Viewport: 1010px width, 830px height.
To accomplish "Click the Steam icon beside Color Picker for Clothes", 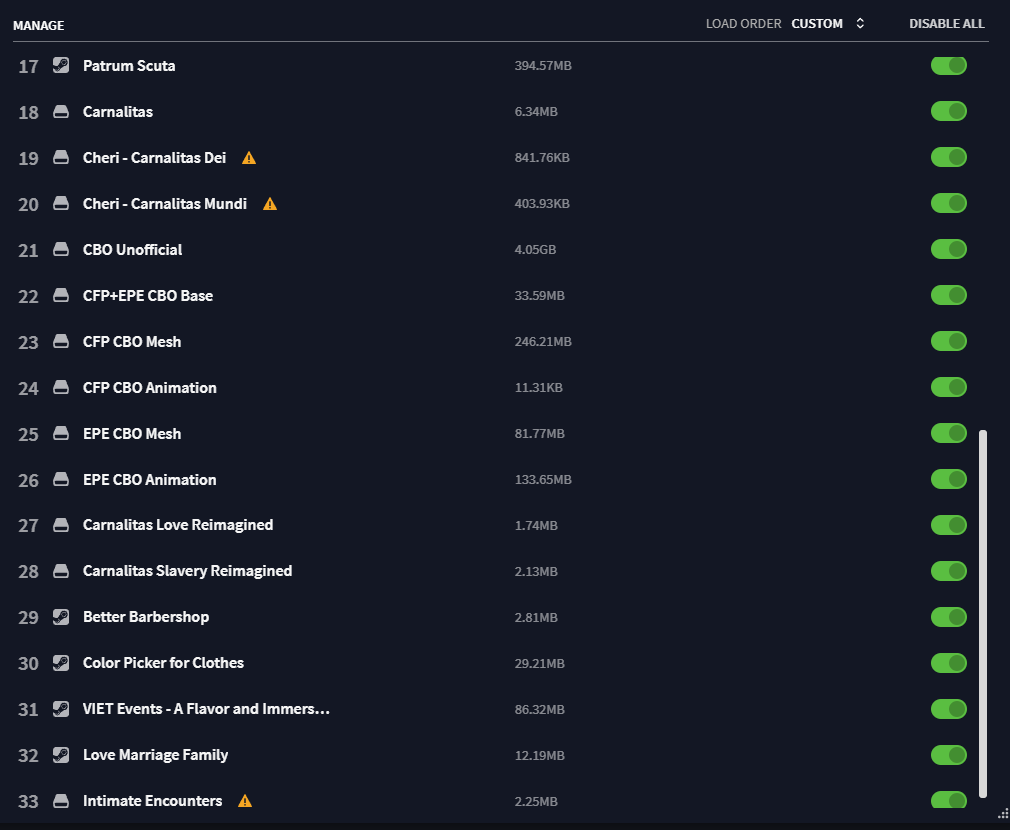I will 61,663.
